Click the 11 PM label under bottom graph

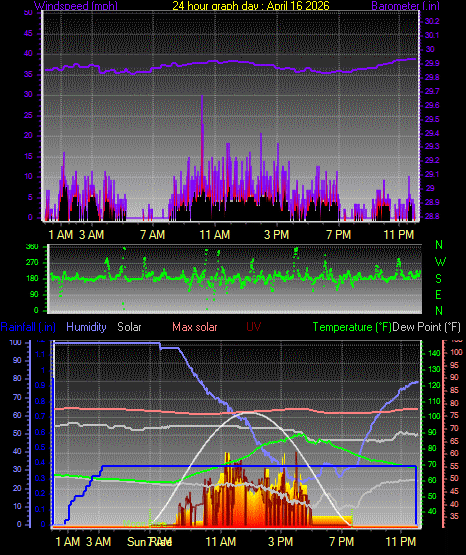(x=401, y=541)
